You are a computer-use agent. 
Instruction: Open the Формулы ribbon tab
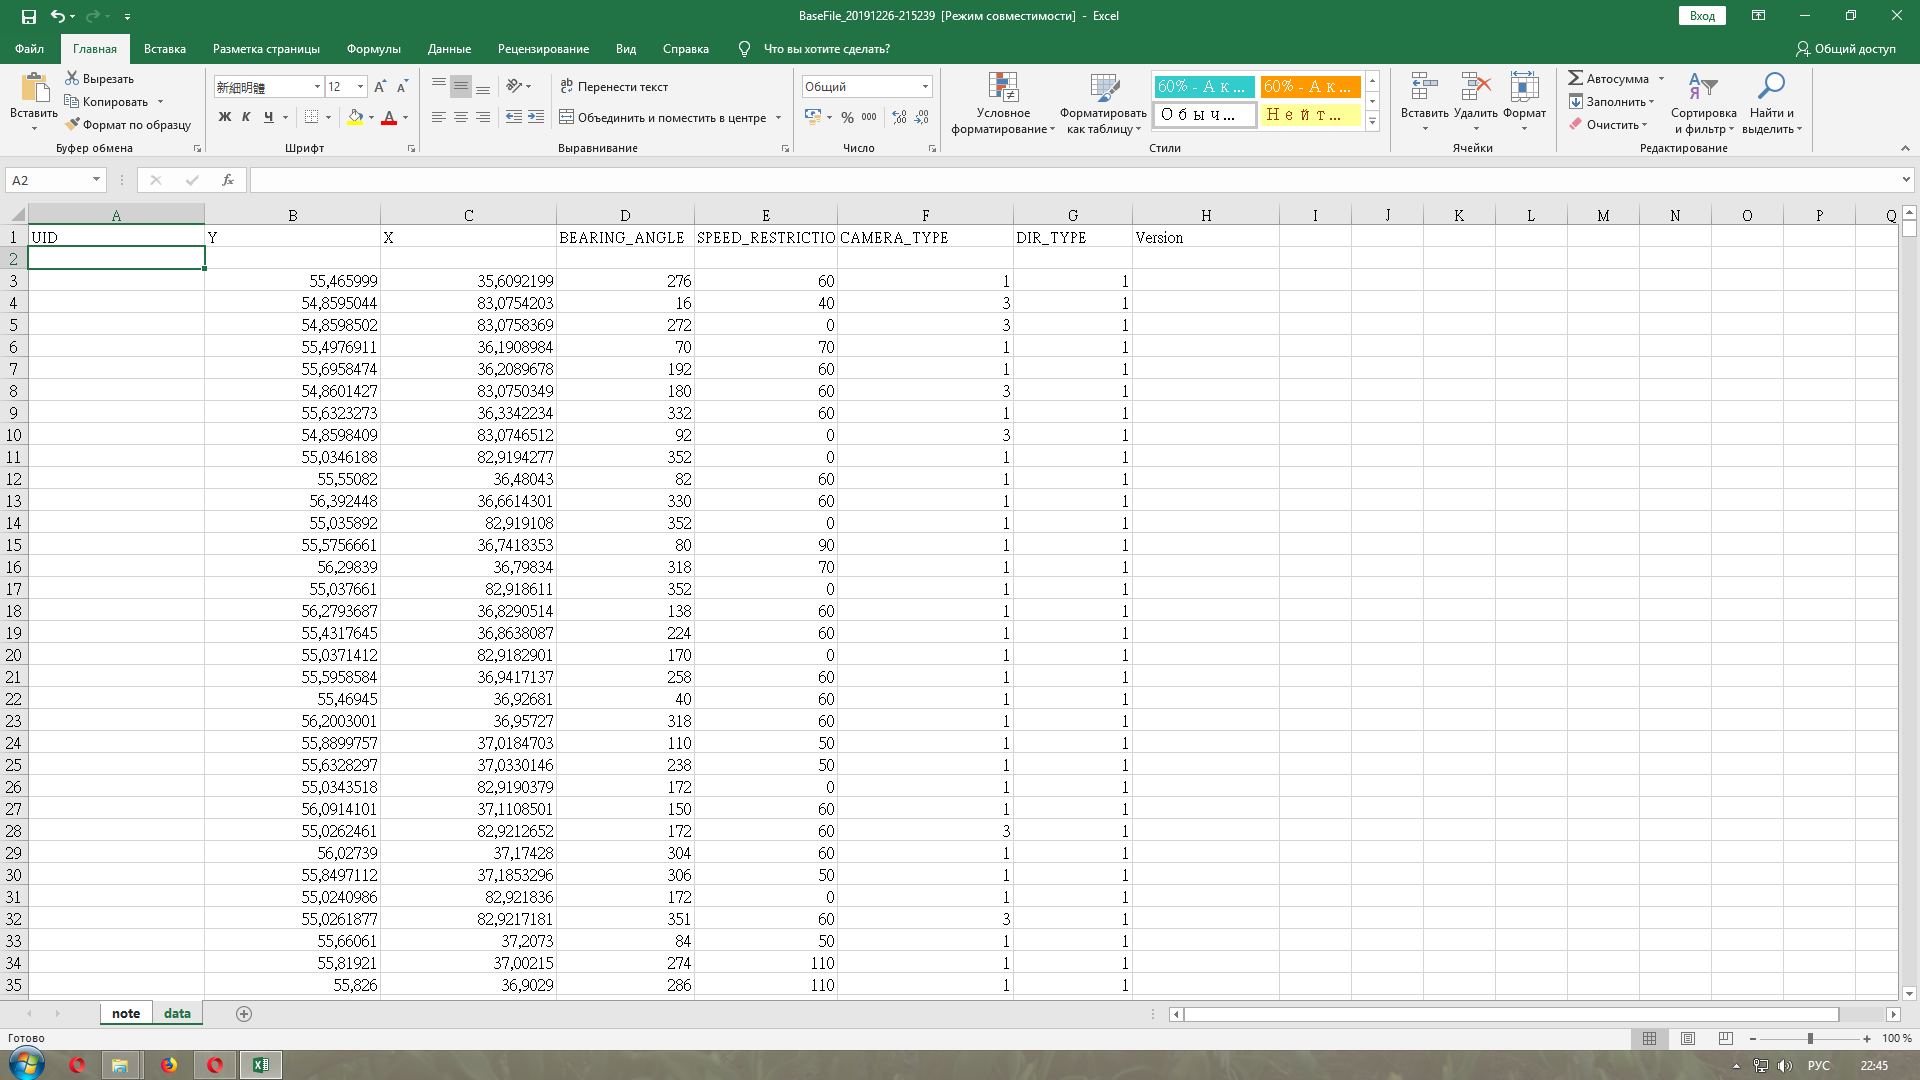click(x=373, y=49)
